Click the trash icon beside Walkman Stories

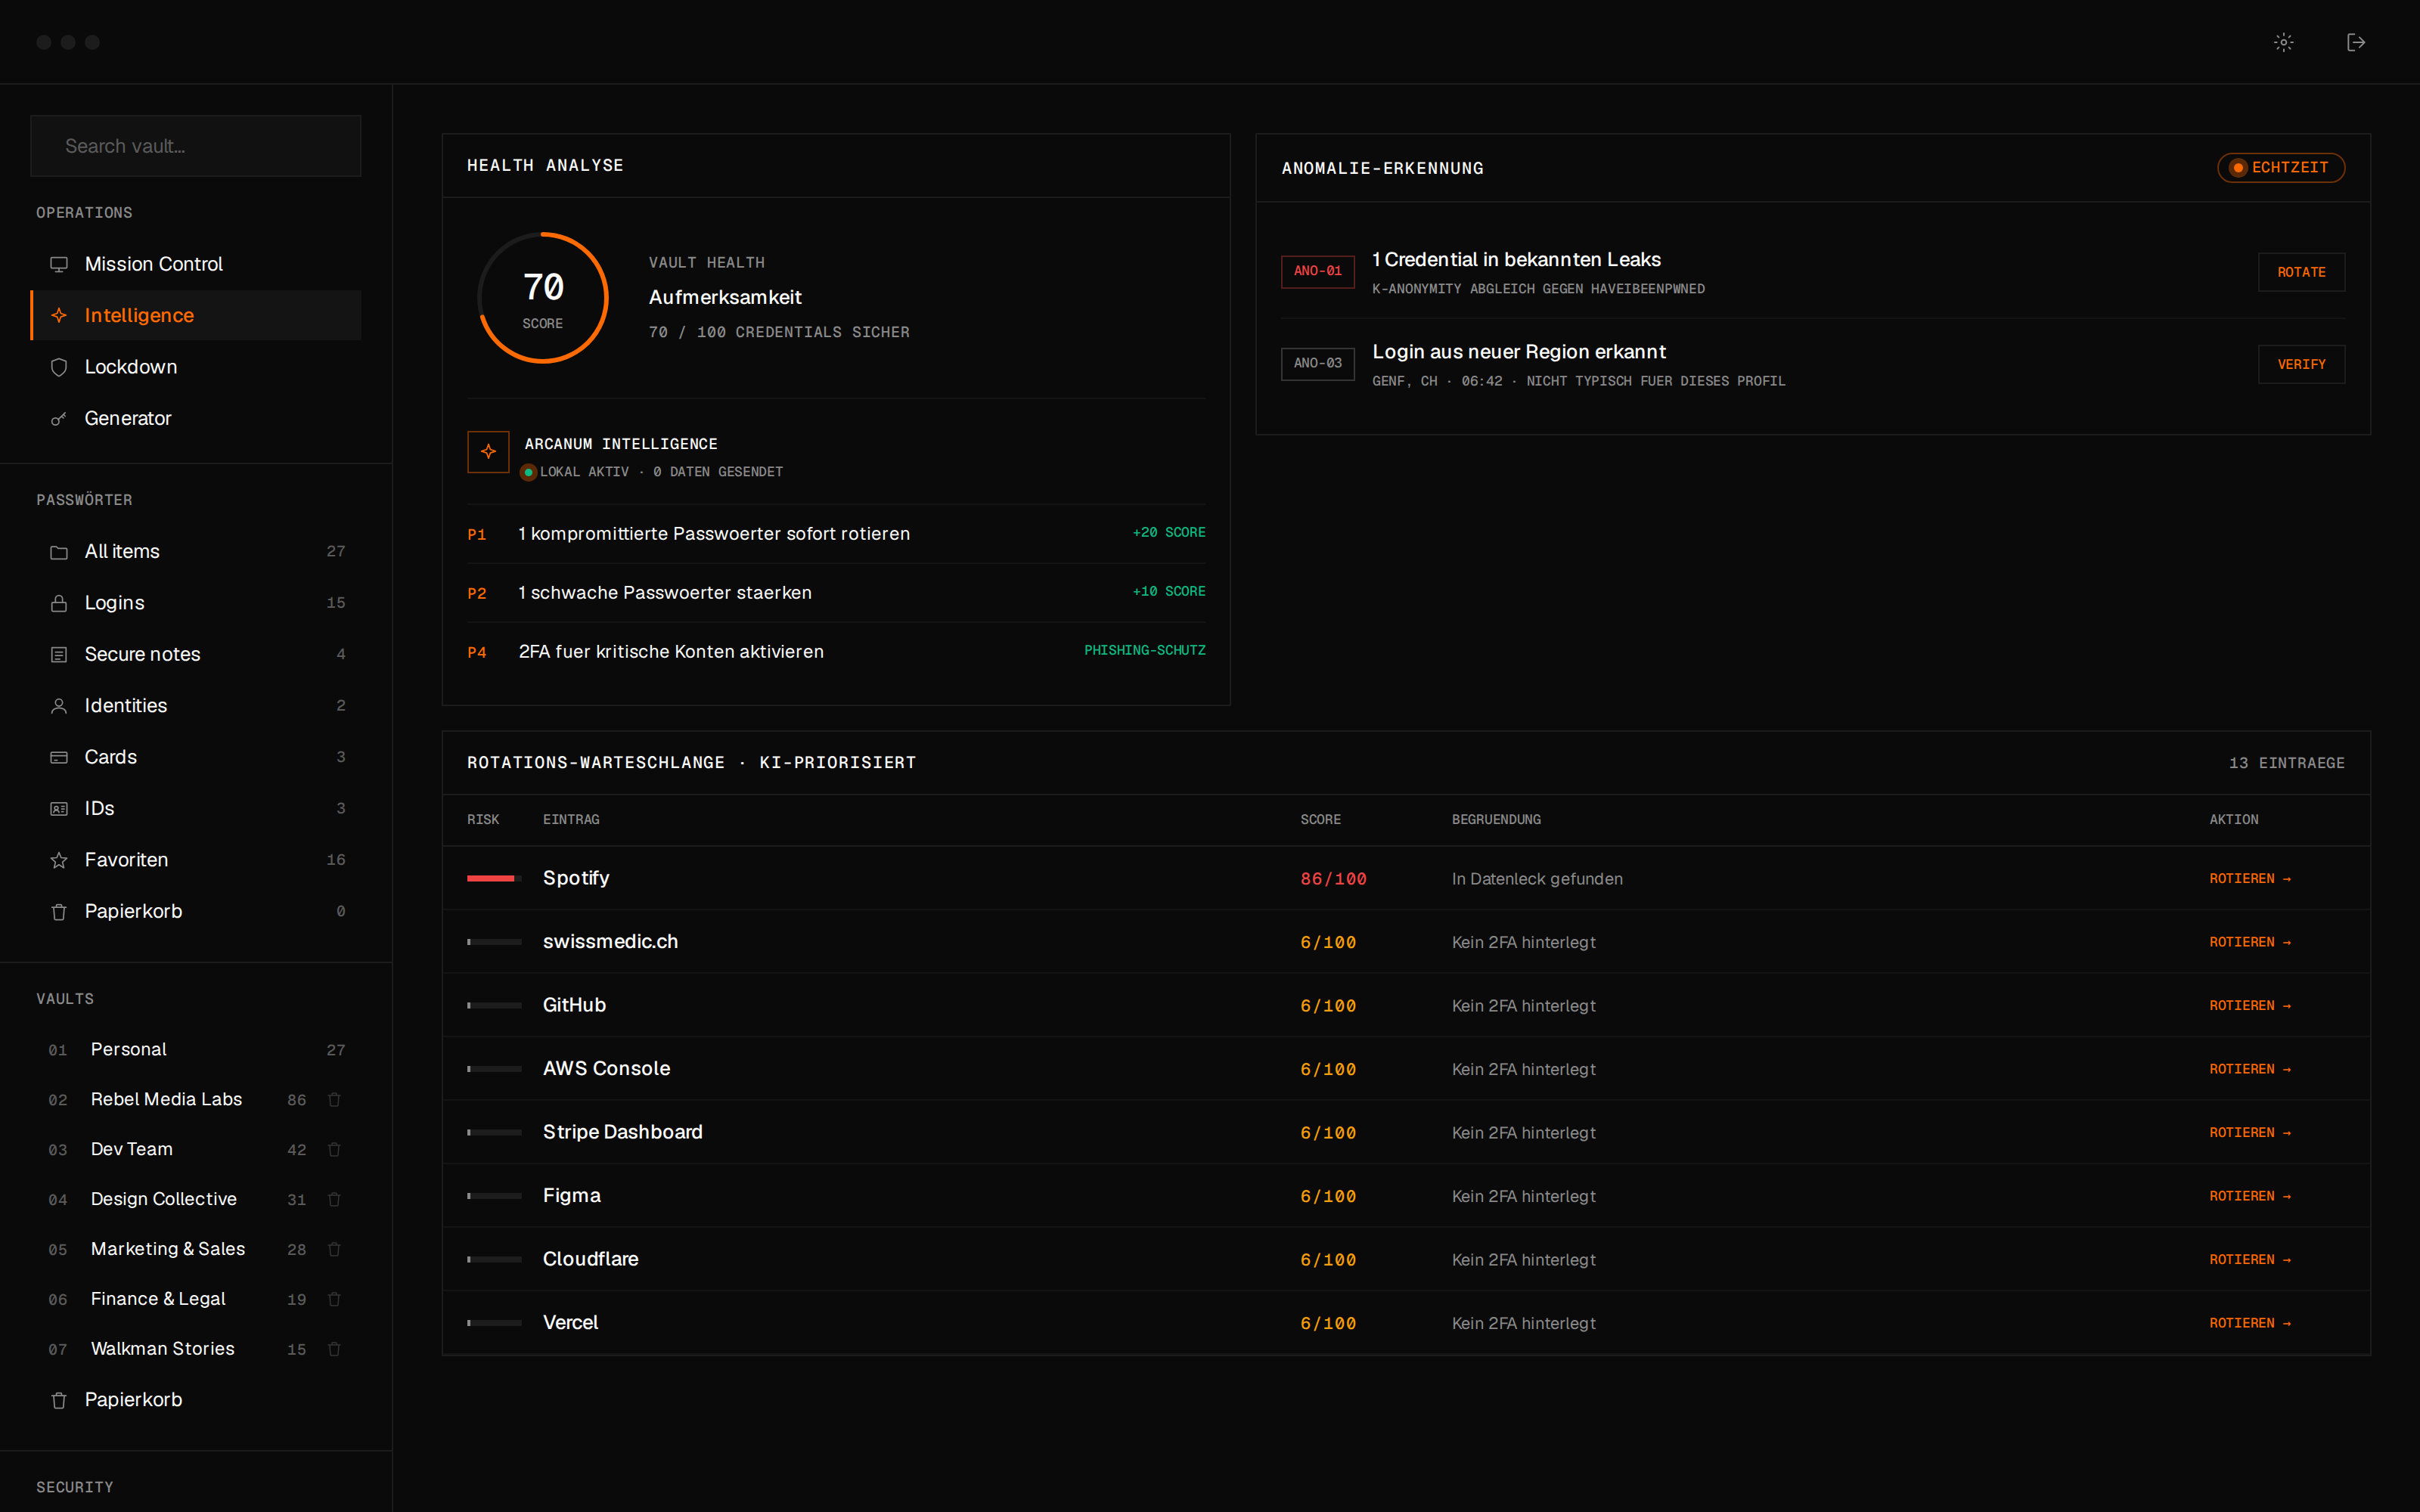(335, 1349)
